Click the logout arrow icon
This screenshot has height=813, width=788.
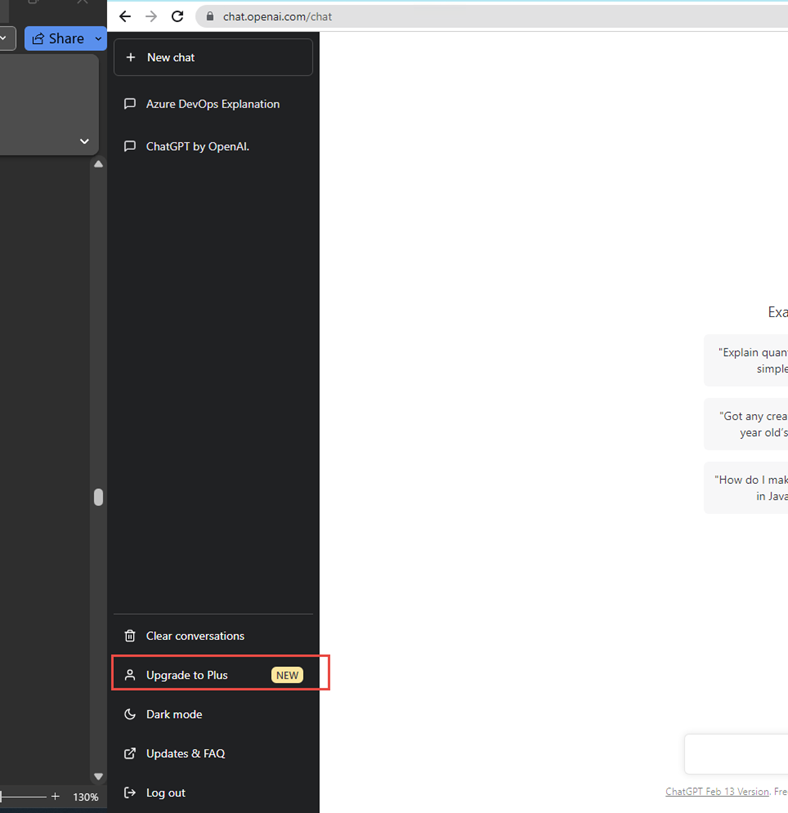coord(130,793)
